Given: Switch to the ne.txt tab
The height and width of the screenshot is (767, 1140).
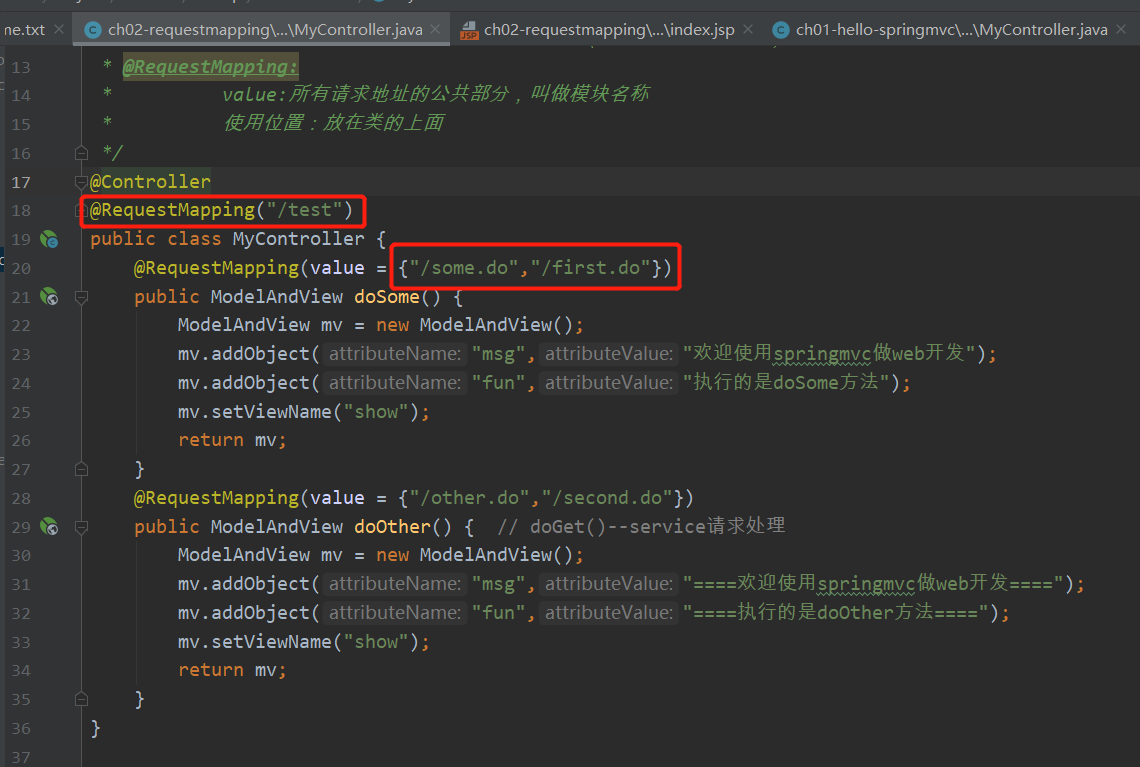Looking at the screenshot, I should pos(24,30).
